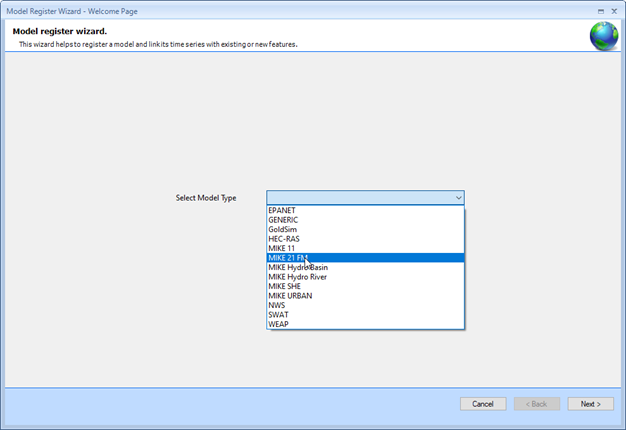Choose MIKE SHE model type
Screen dimensions: 626x430
pyautogui.click(x=365, y=286)
